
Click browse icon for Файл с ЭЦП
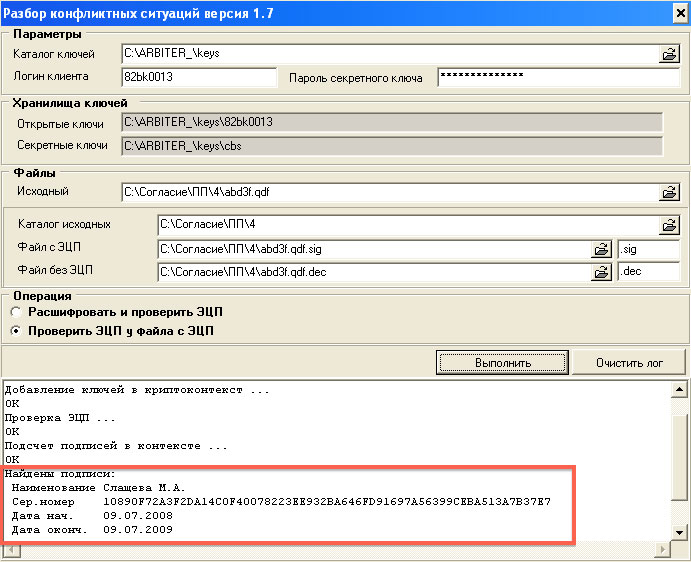click(x=602, y=249)
